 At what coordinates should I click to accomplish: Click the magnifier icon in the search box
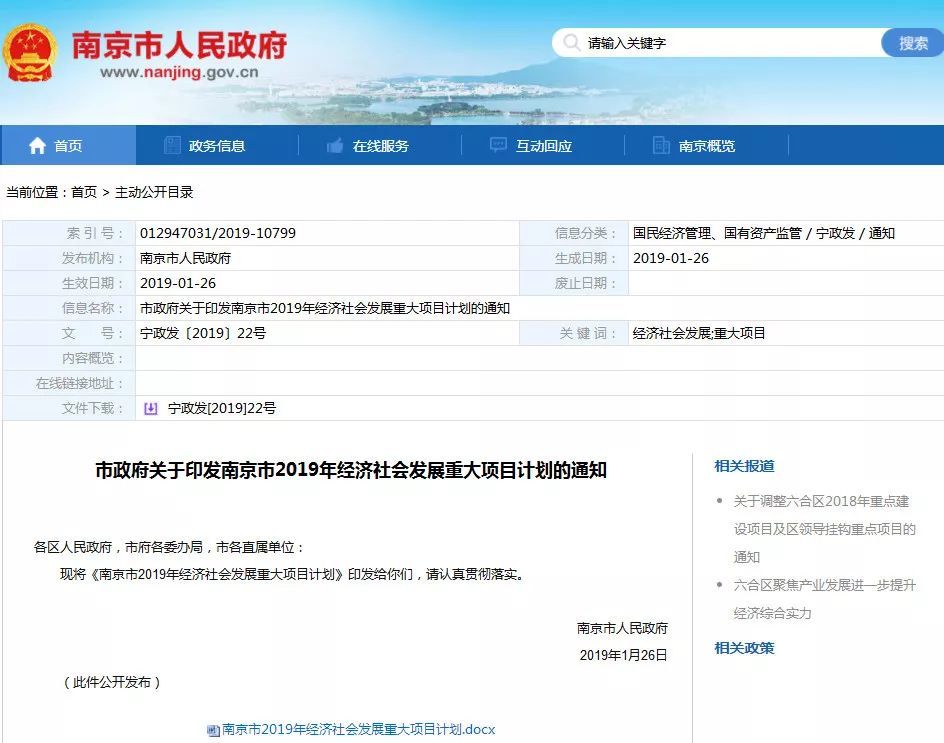571,43
